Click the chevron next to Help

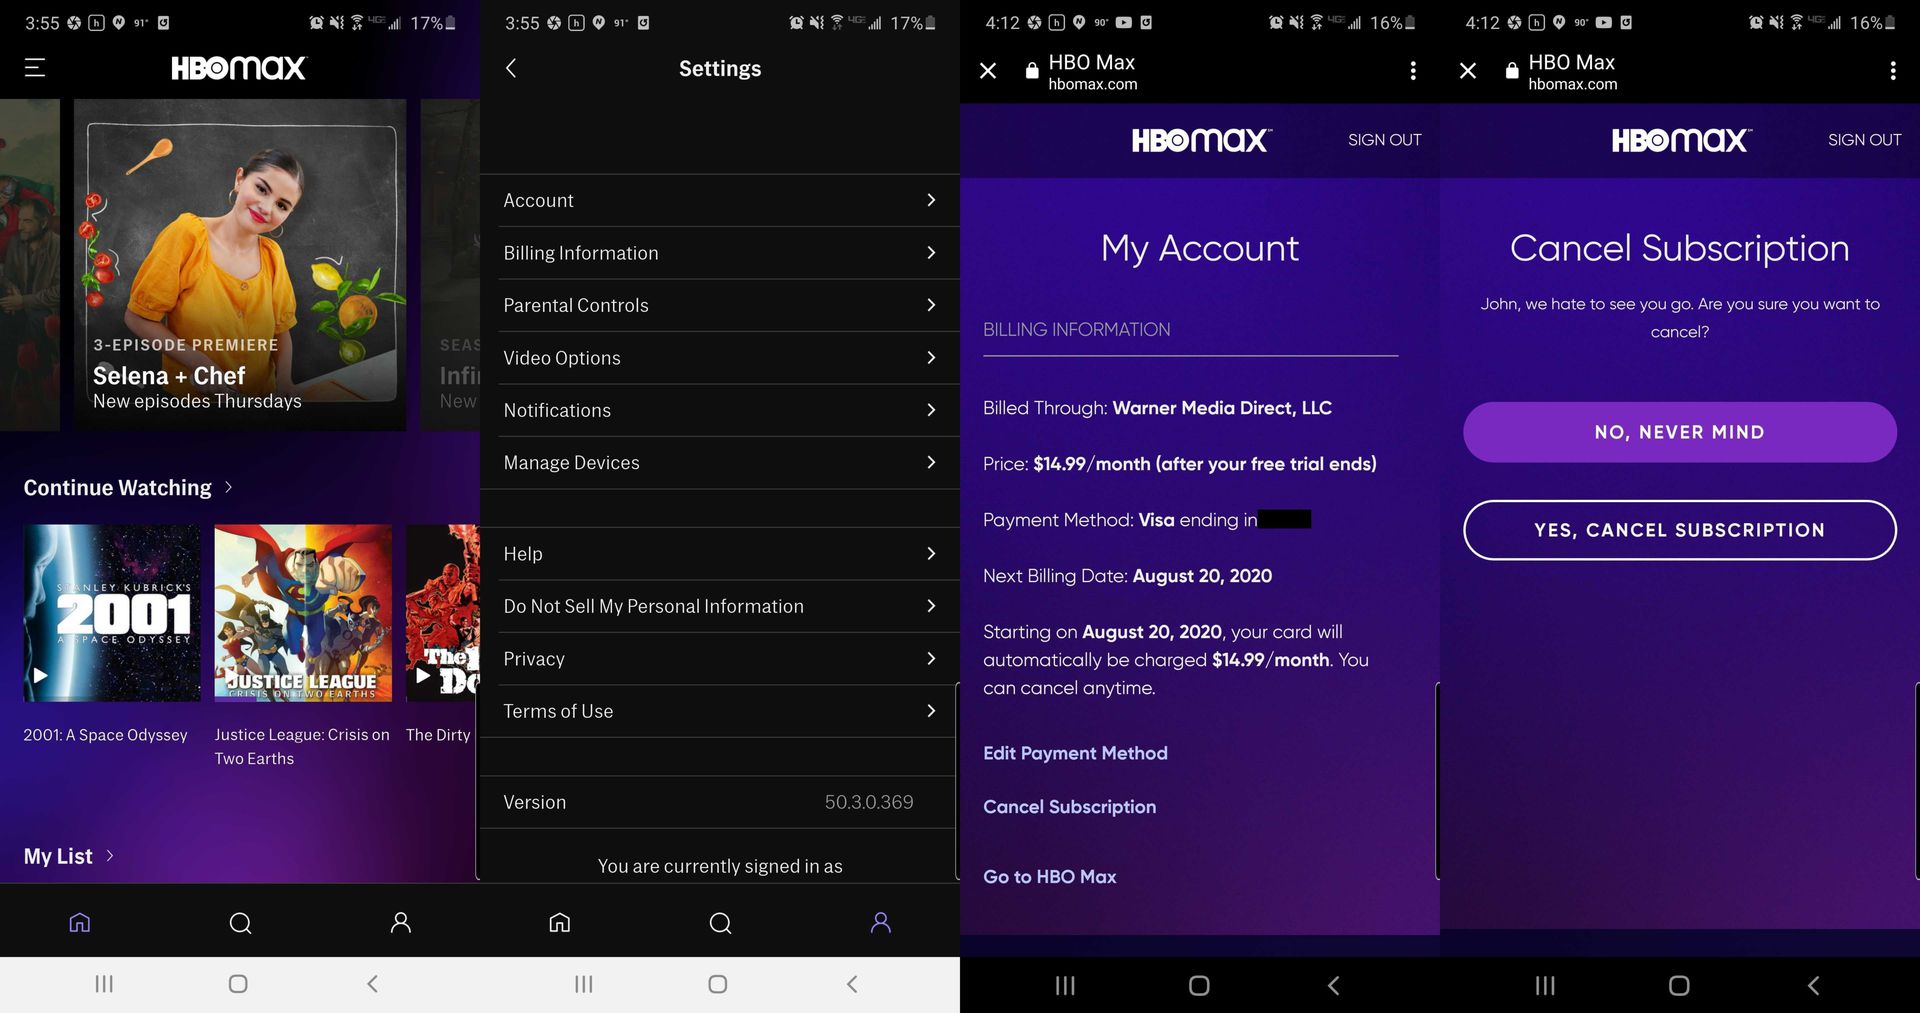tap(931, 553)
